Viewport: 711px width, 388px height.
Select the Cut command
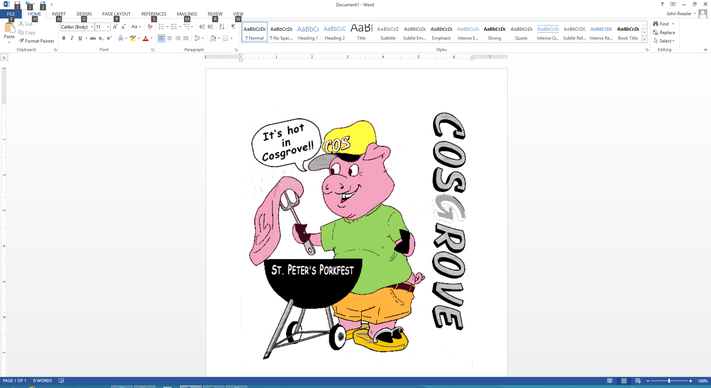(25, 24)
